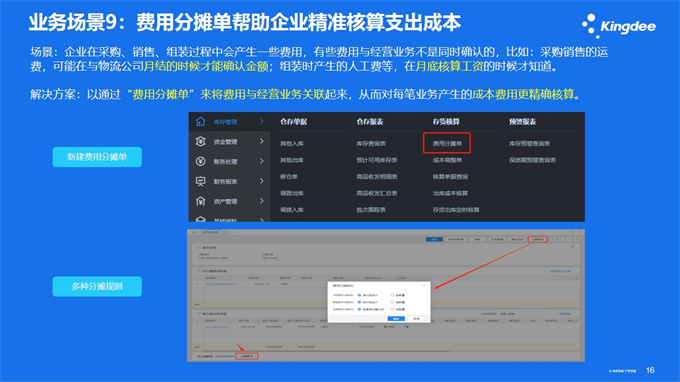Click the 新建费用分摊单 button
Viewport: 680px width, 382px height.
[x=97, y=157]
